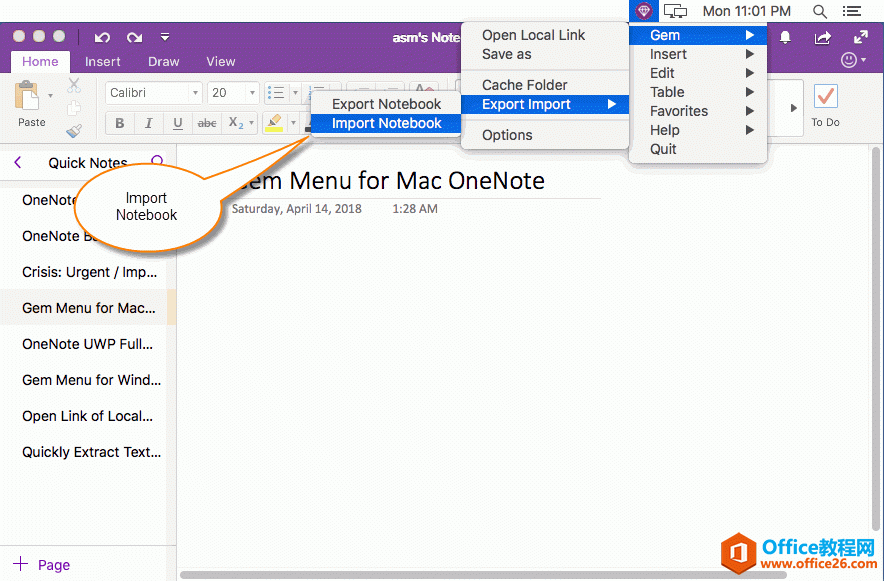Select Save as in Gem menu
This screenshot has width=884, height=581.
click(x=545, y=54)
